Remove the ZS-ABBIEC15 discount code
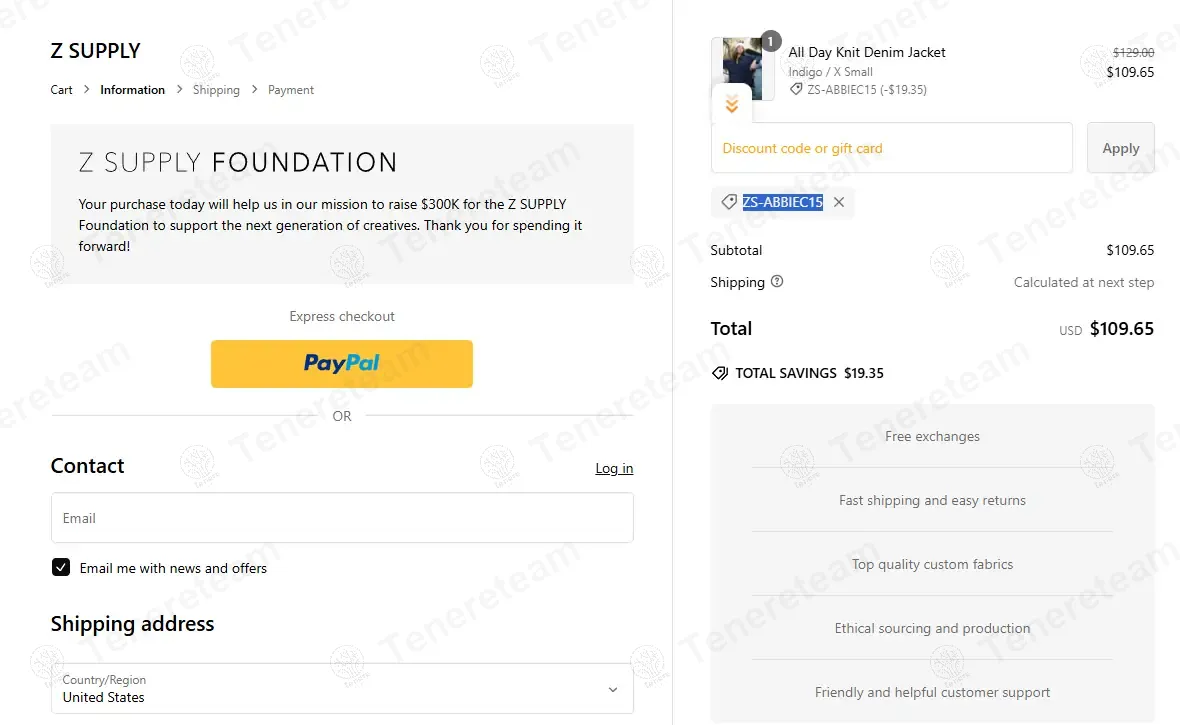The width and height of the screenshot is (1180, 725). click(x=839, y=202)
